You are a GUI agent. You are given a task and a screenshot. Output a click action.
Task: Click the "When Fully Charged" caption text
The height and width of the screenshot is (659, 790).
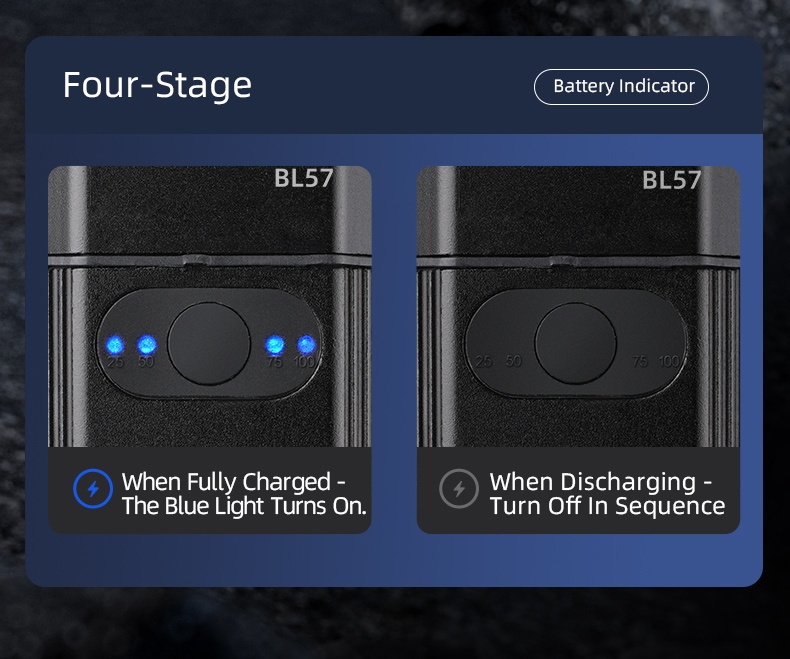(x=243, y=494)
